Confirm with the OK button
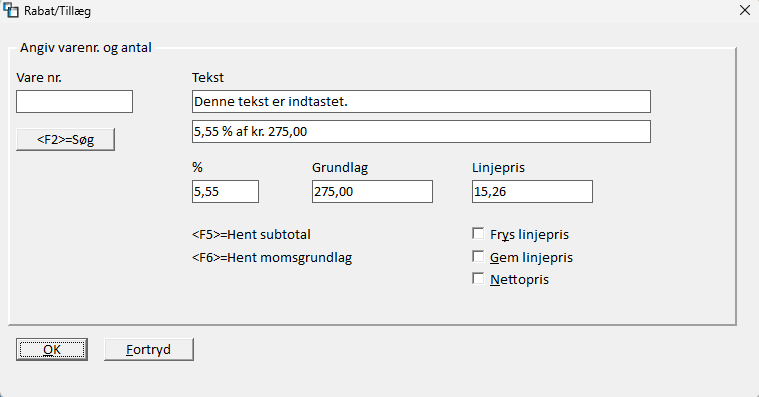The width and height of the screenshot is (759, 397). tap(52, 350)
